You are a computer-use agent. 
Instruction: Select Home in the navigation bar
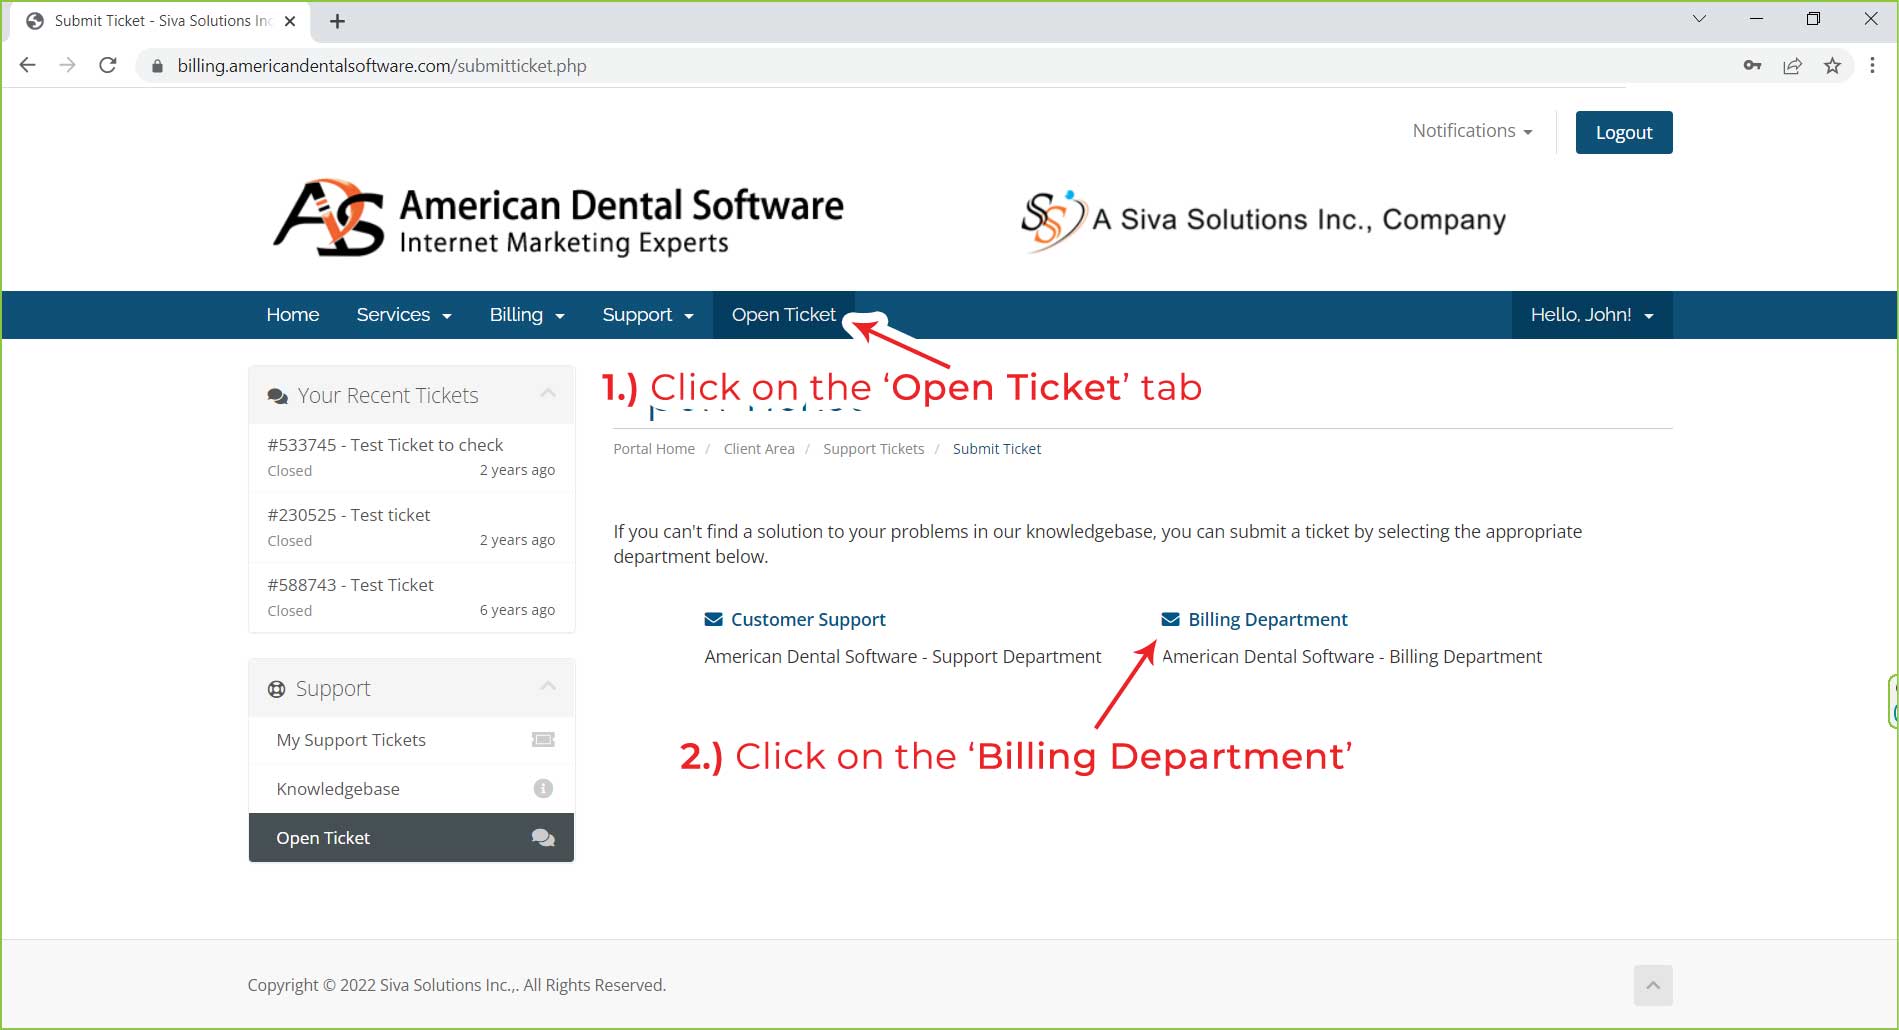pos(292,314)
